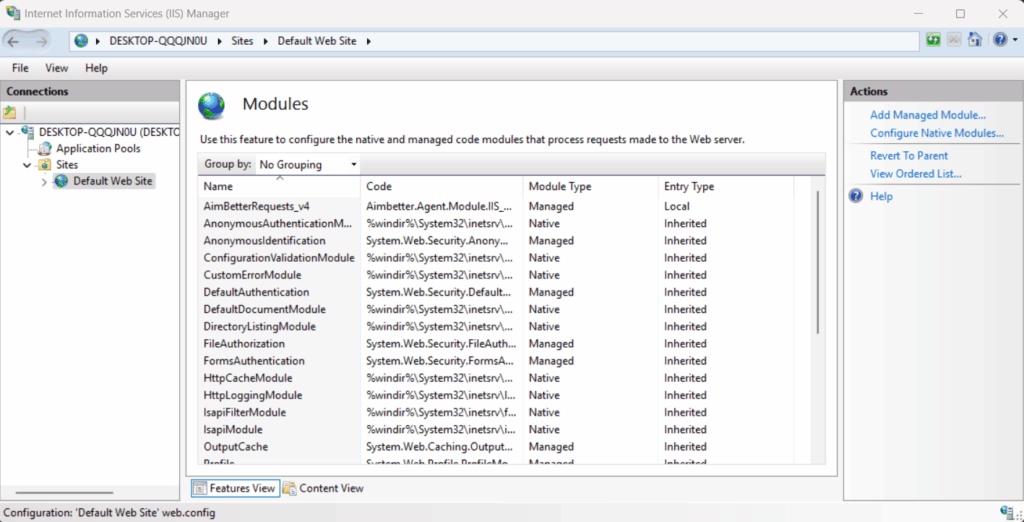Sort by Entry Type column header
1024x522 pixels.
[726, 186]
